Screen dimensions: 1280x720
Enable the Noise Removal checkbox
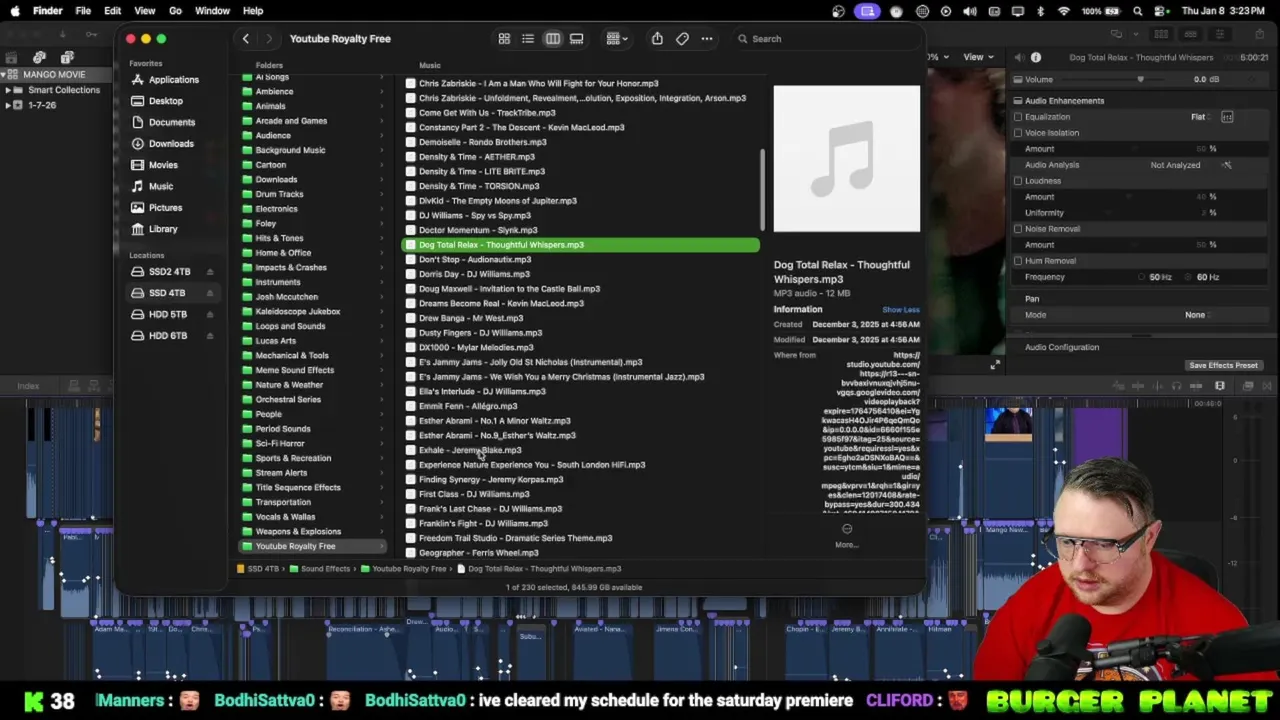point(1018,229)
